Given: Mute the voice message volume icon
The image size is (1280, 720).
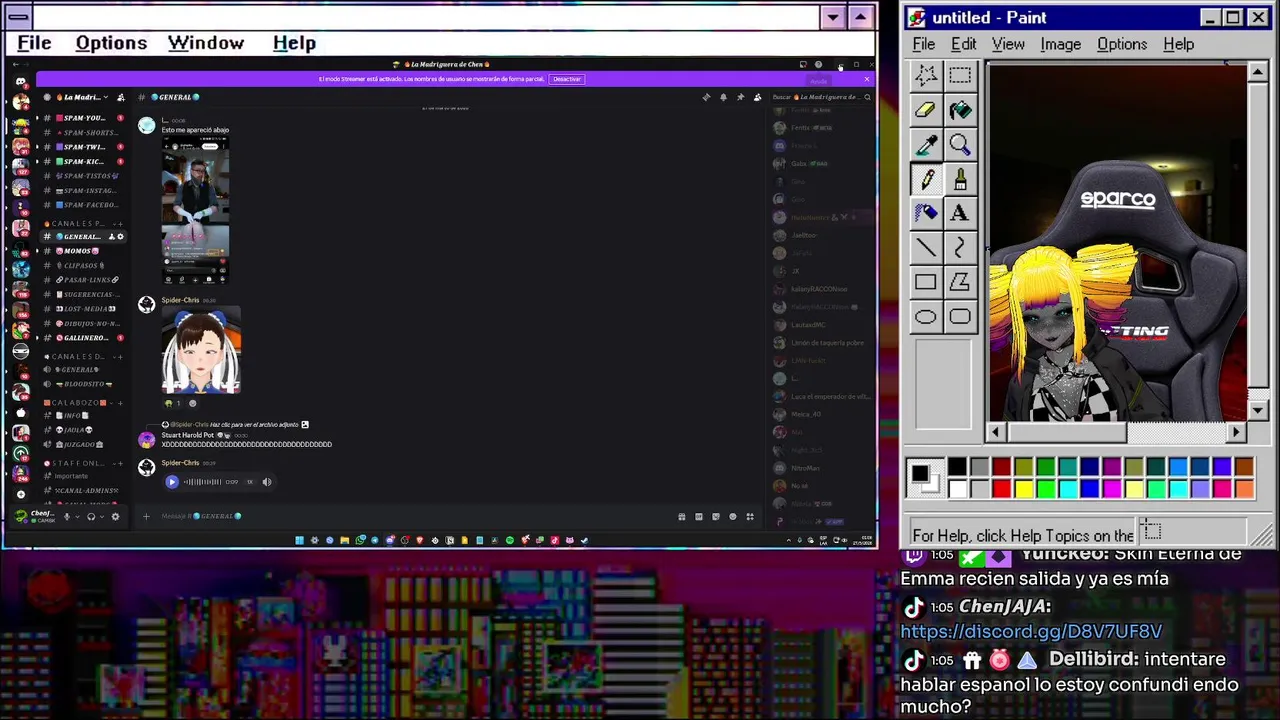Looking at the screenshot, I should pyautogui.click(x=267, y=482).
